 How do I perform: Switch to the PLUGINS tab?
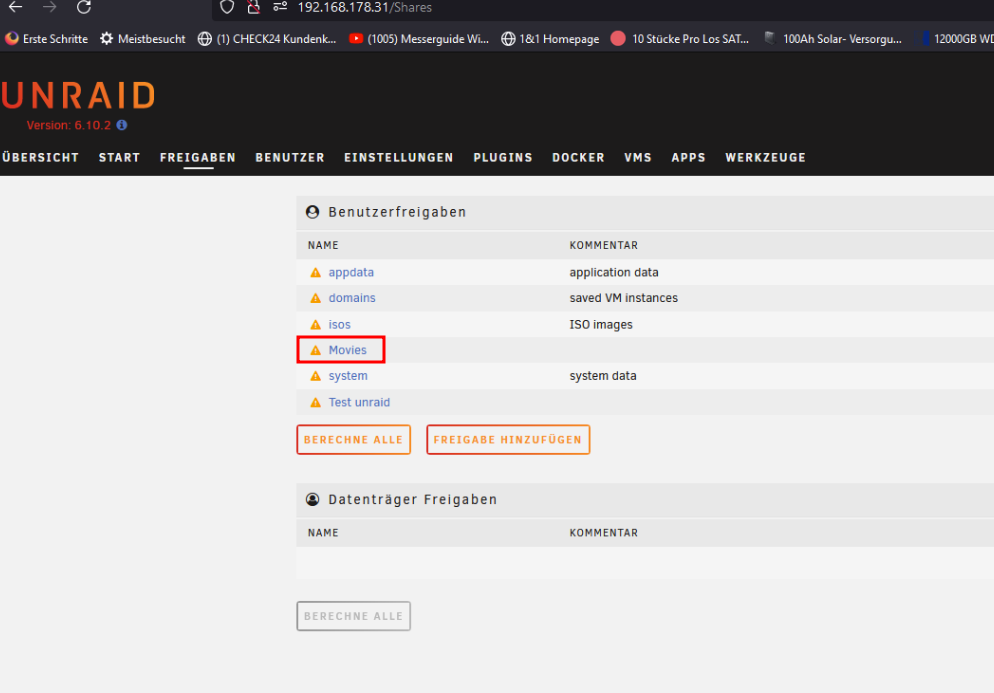[x=503, y=157]
